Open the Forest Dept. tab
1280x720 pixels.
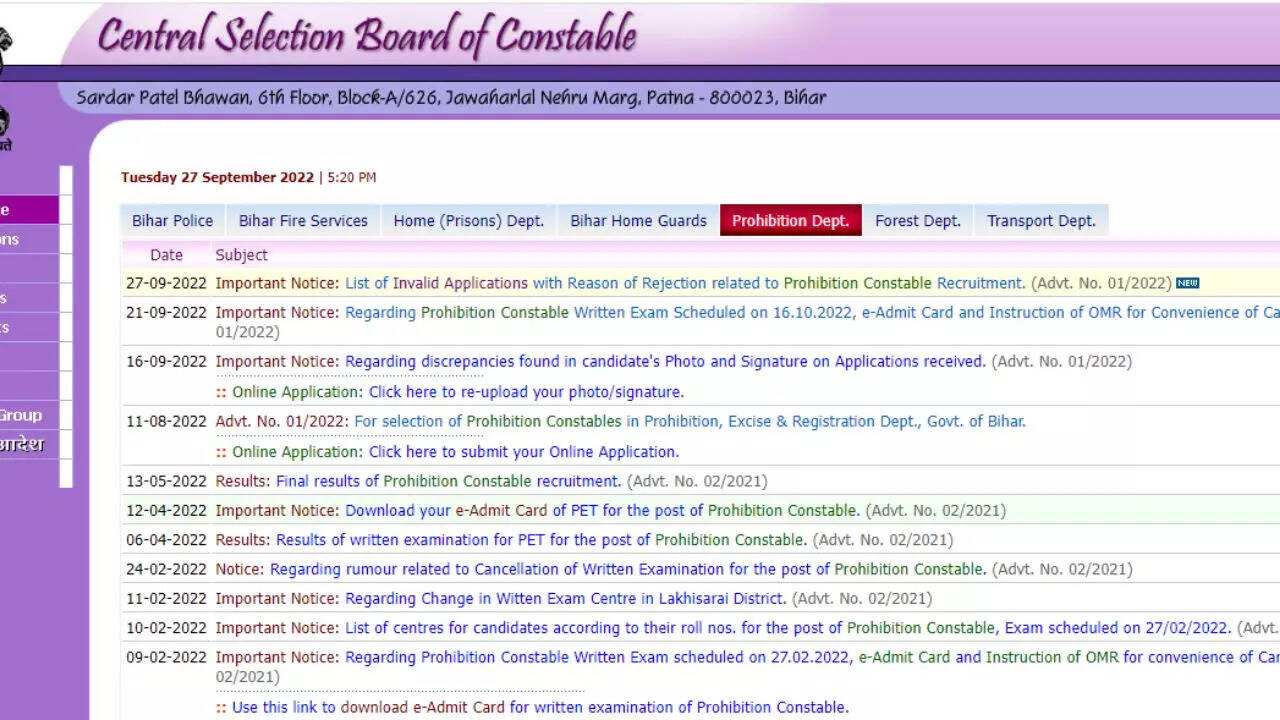pos(917,221)
